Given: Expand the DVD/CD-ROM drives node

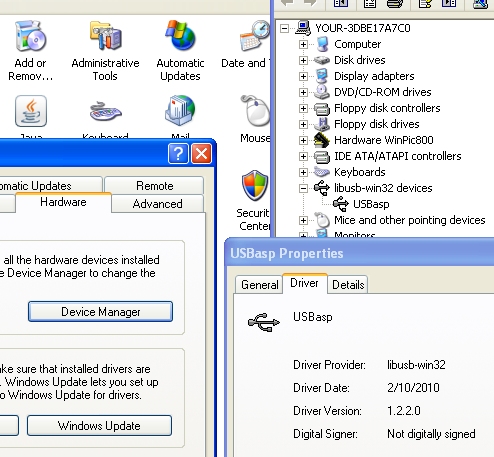Looking at the screenshot, I should pos(303,92).
